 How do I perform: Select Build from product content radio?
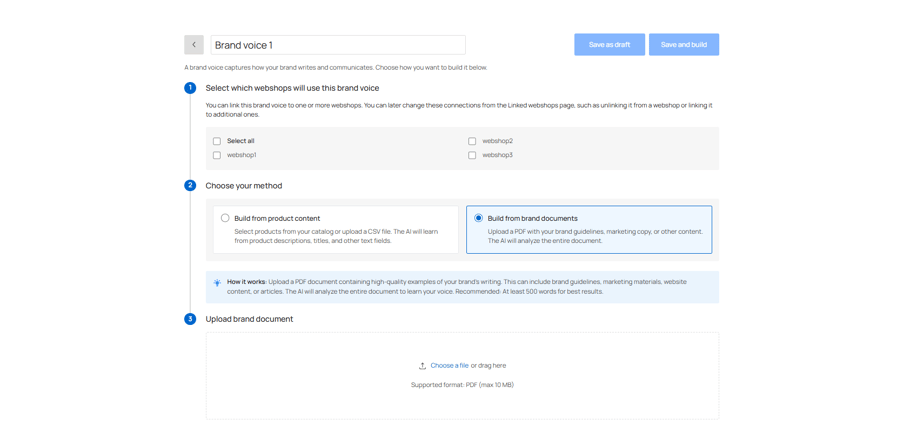point(225,218)
